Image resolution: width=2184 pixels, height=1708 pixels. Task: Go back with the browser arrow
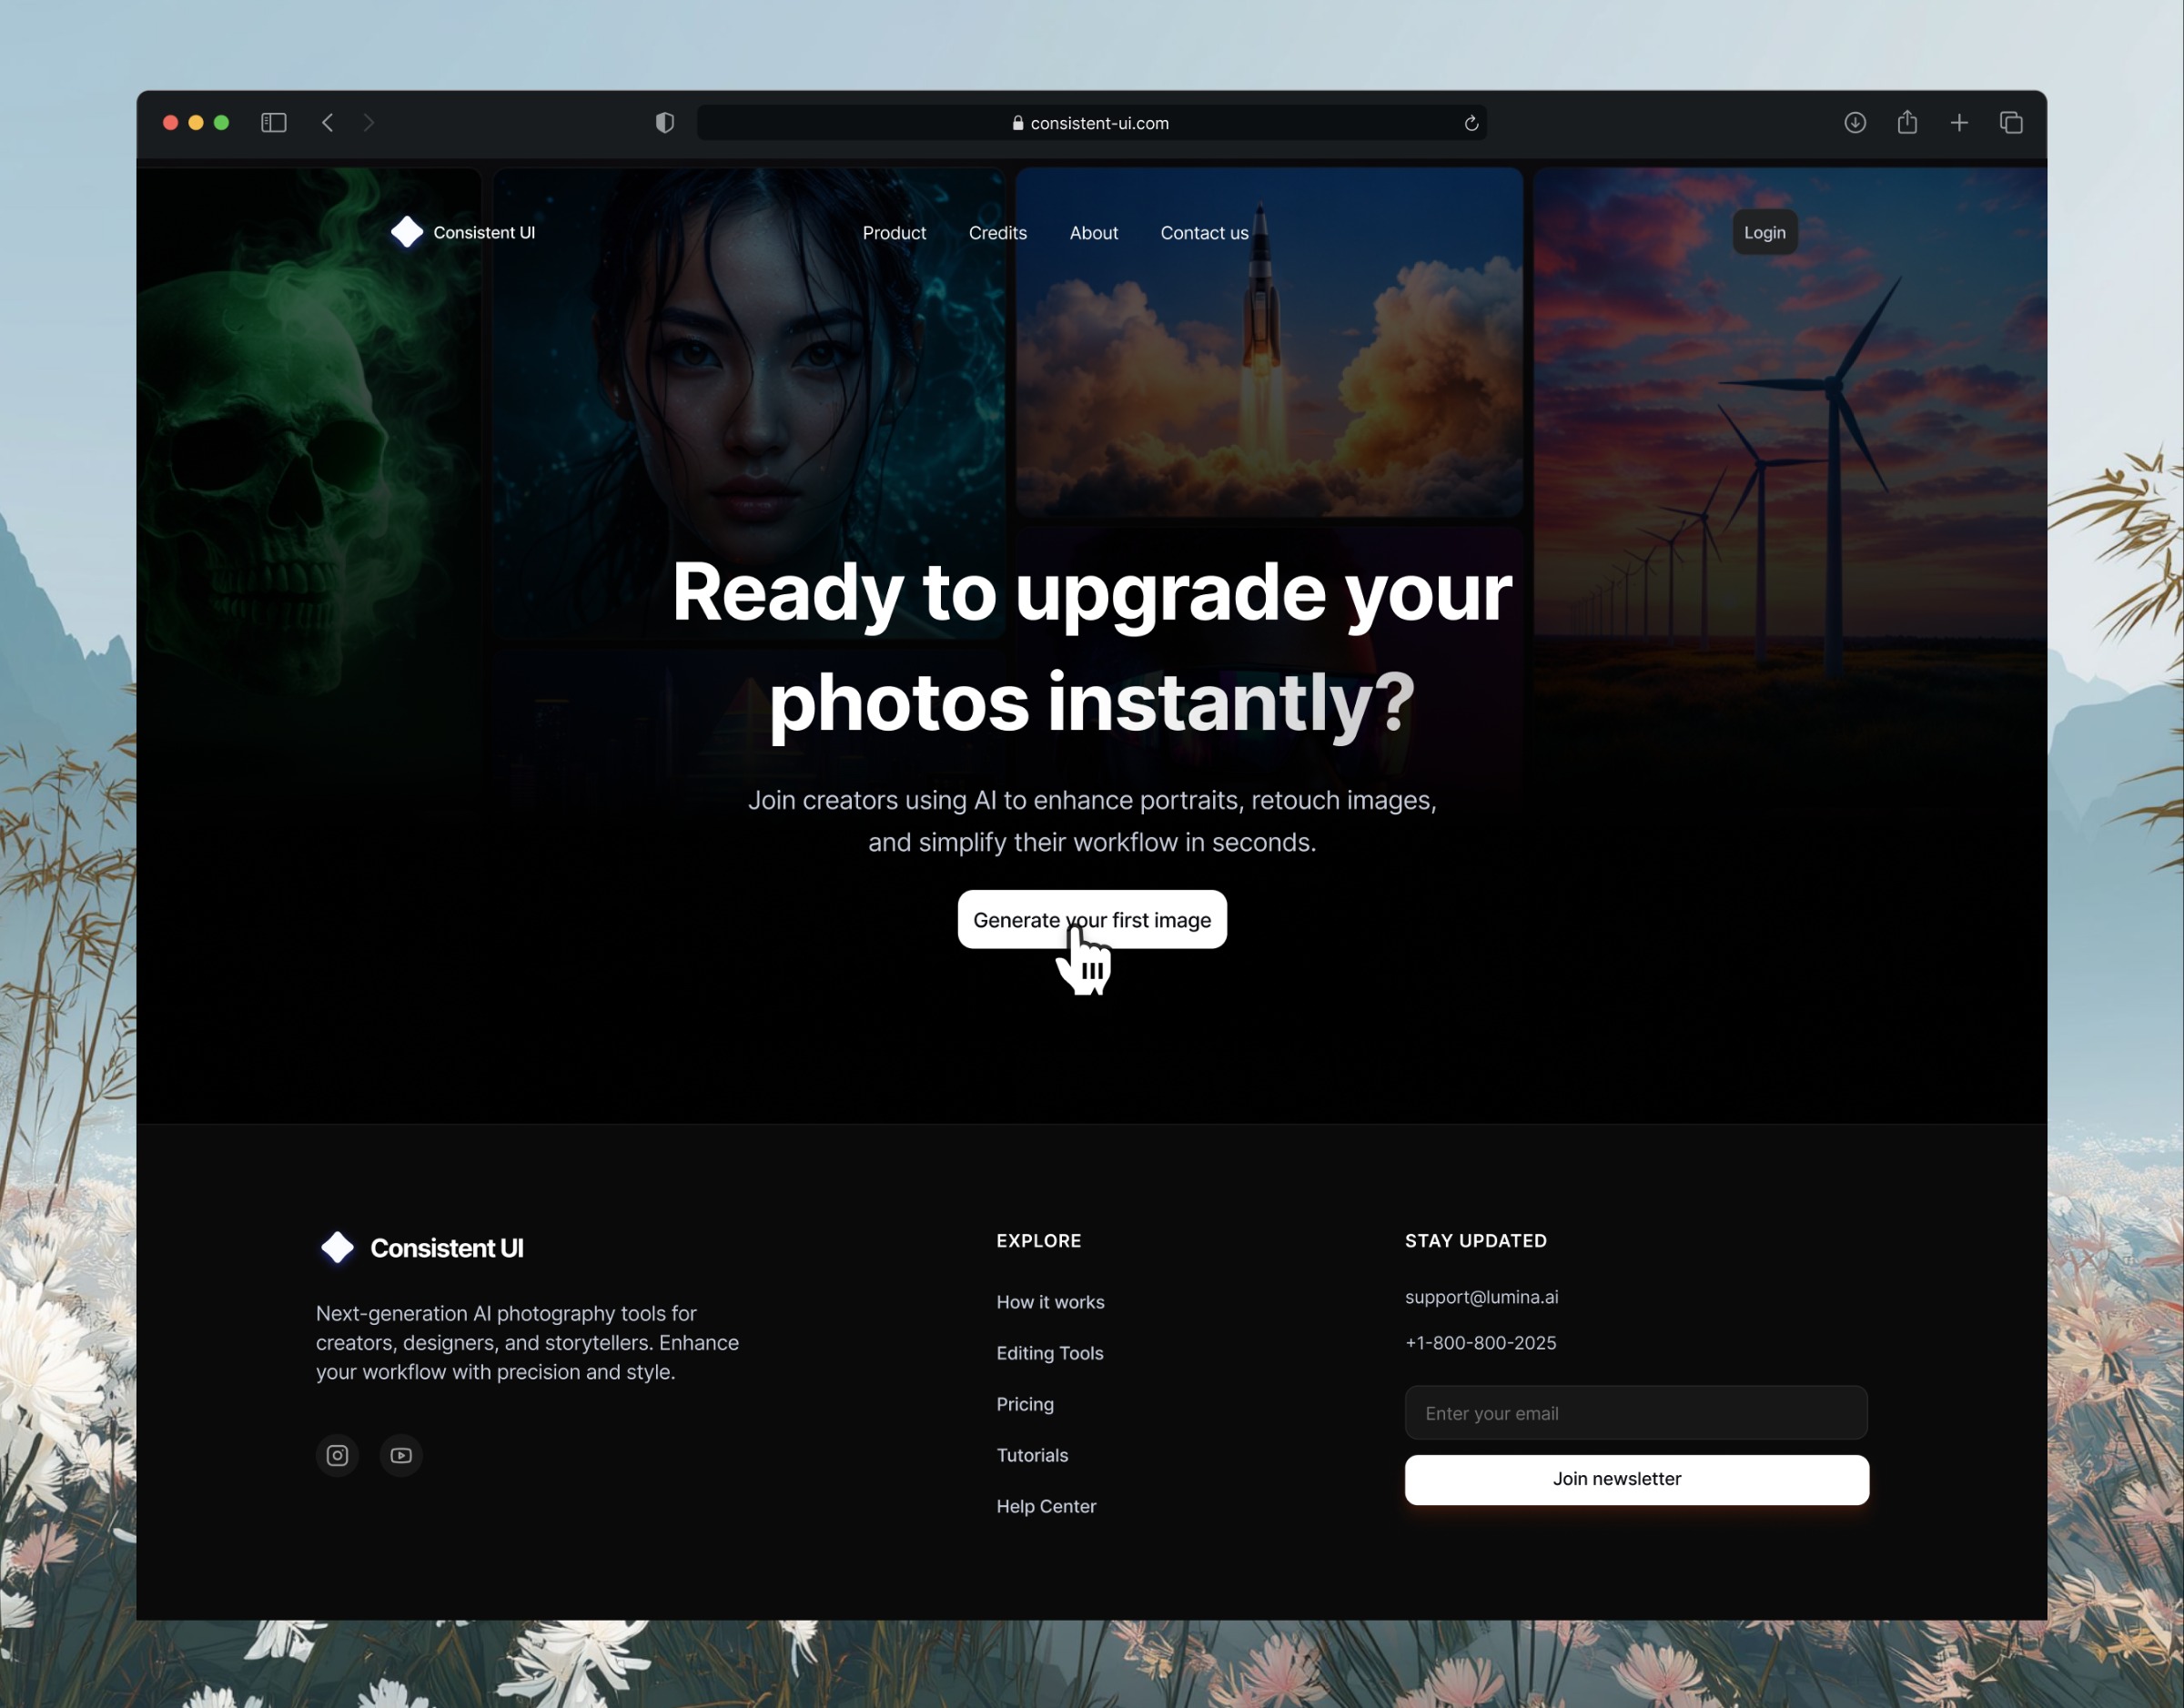click(x=327, y=122)
